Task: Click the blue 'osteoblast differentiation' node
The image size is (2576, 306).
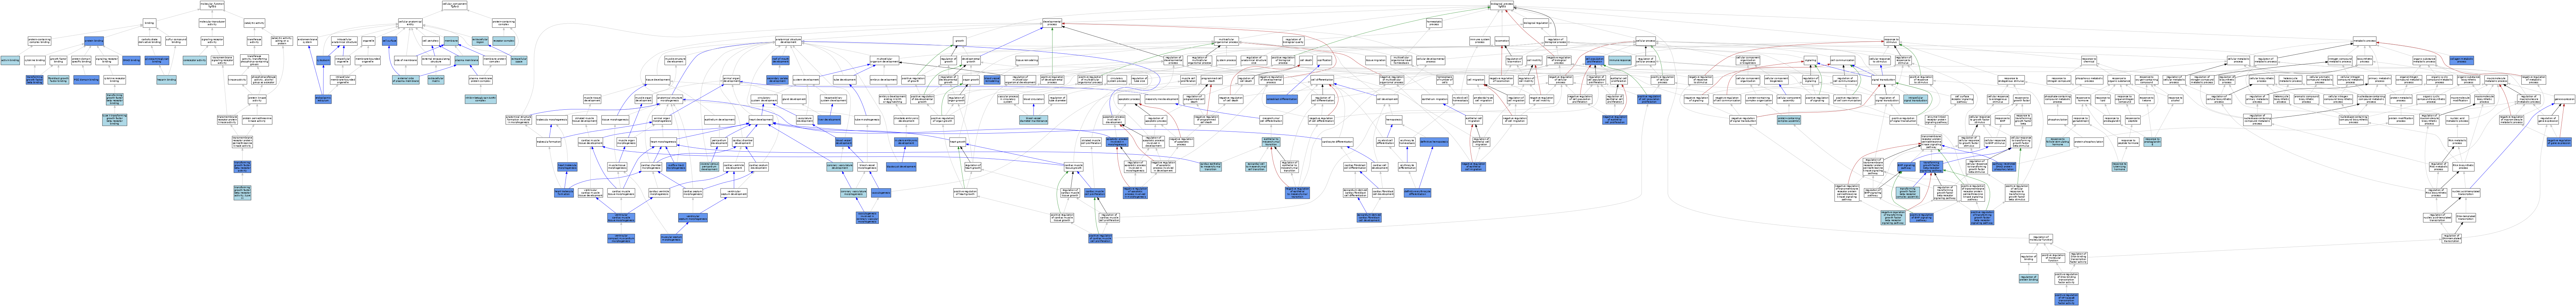Action: (1282, 99)
